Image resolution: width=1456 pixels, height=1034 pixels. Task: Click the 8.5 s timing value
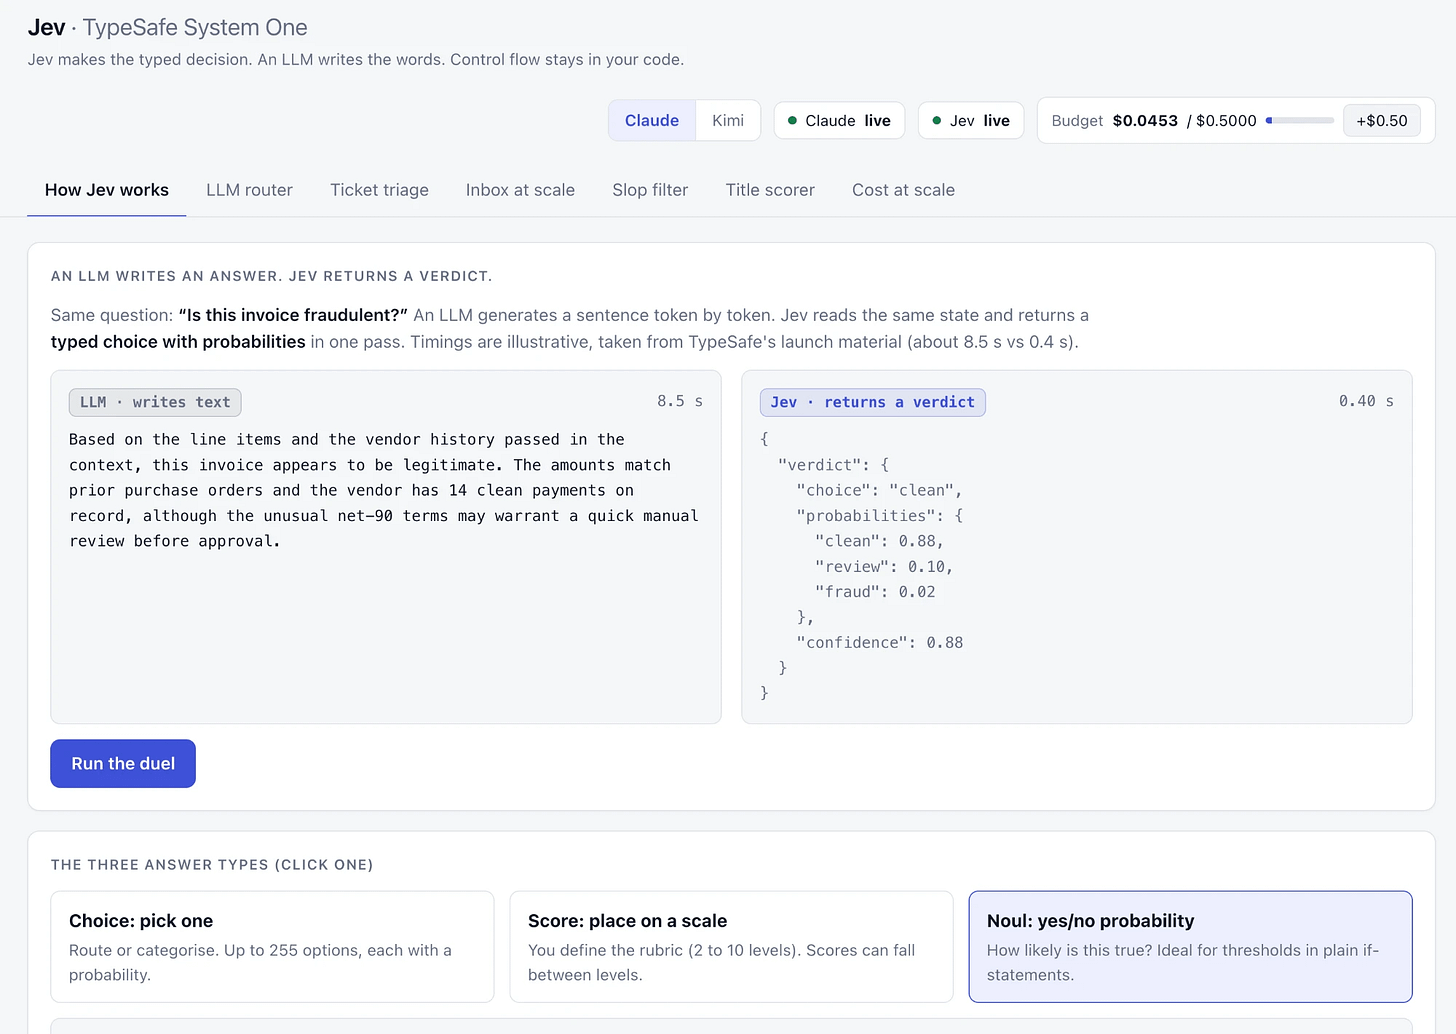click(680, 401)
